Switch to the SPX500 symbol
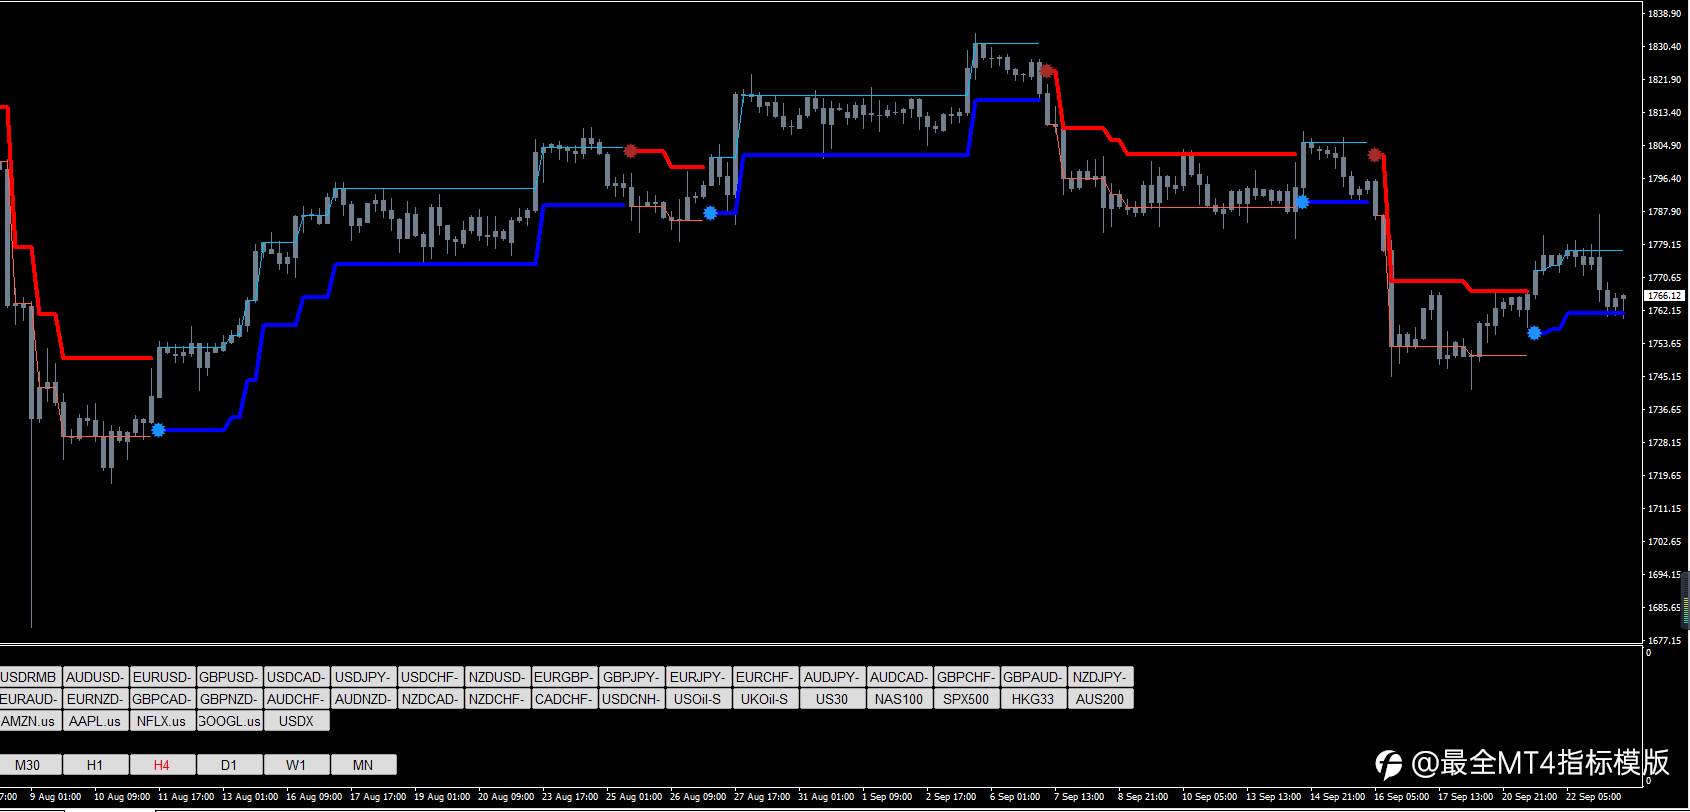The image size is (1690, 812). click(x=966, y=699)
